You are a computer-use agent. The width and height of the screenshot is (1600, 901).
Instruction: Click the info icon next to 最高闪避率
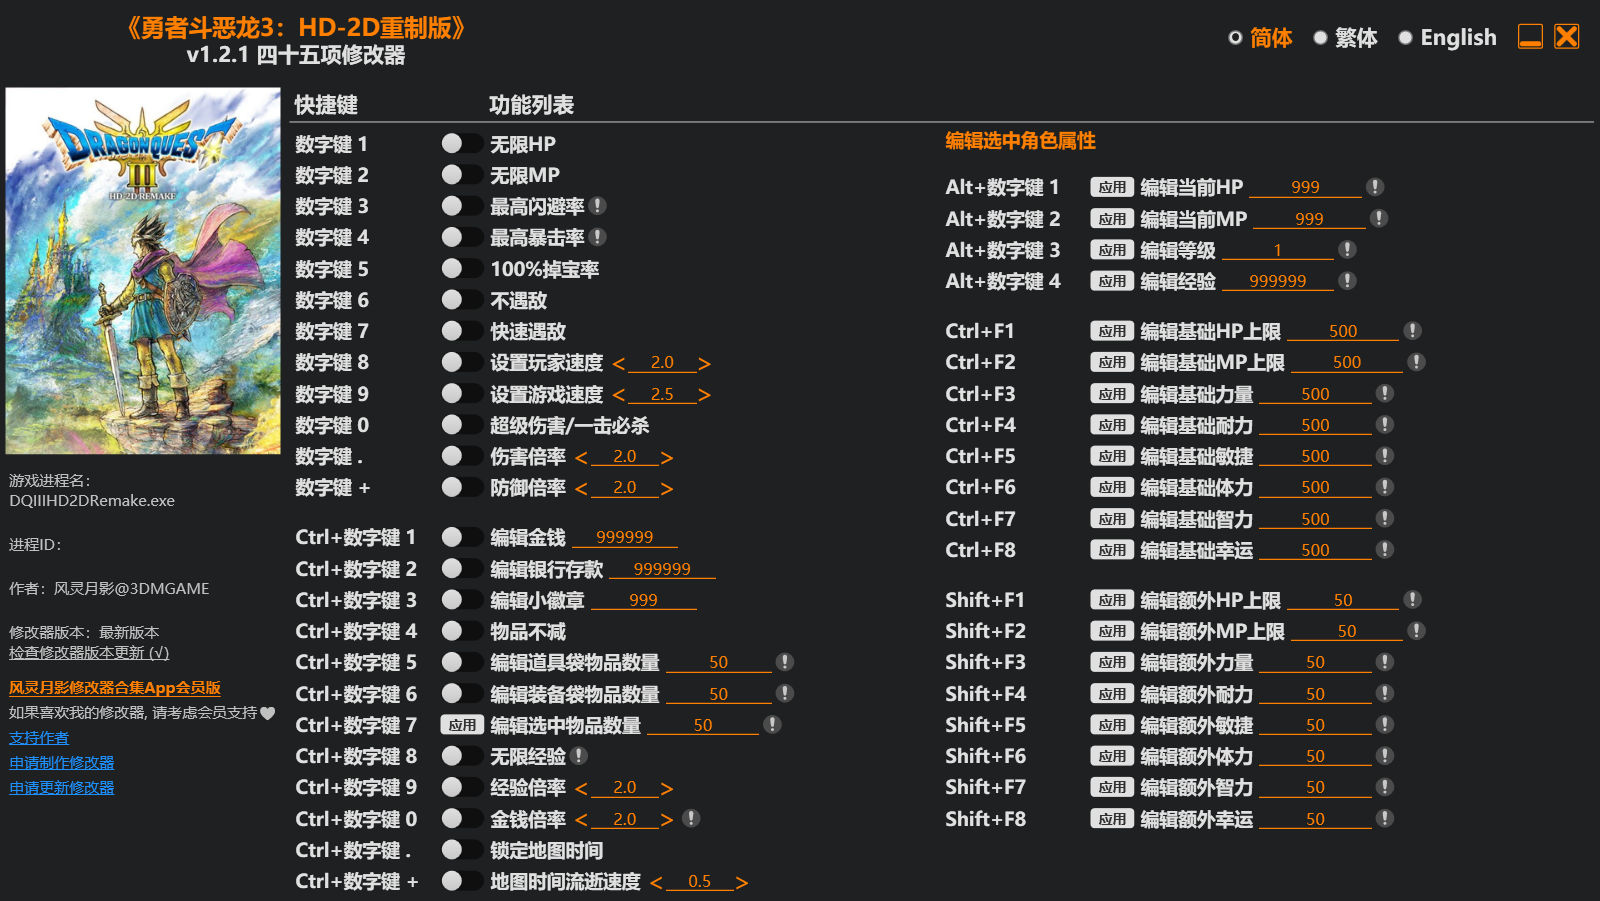pyautogui.click(x=598, y=206)
